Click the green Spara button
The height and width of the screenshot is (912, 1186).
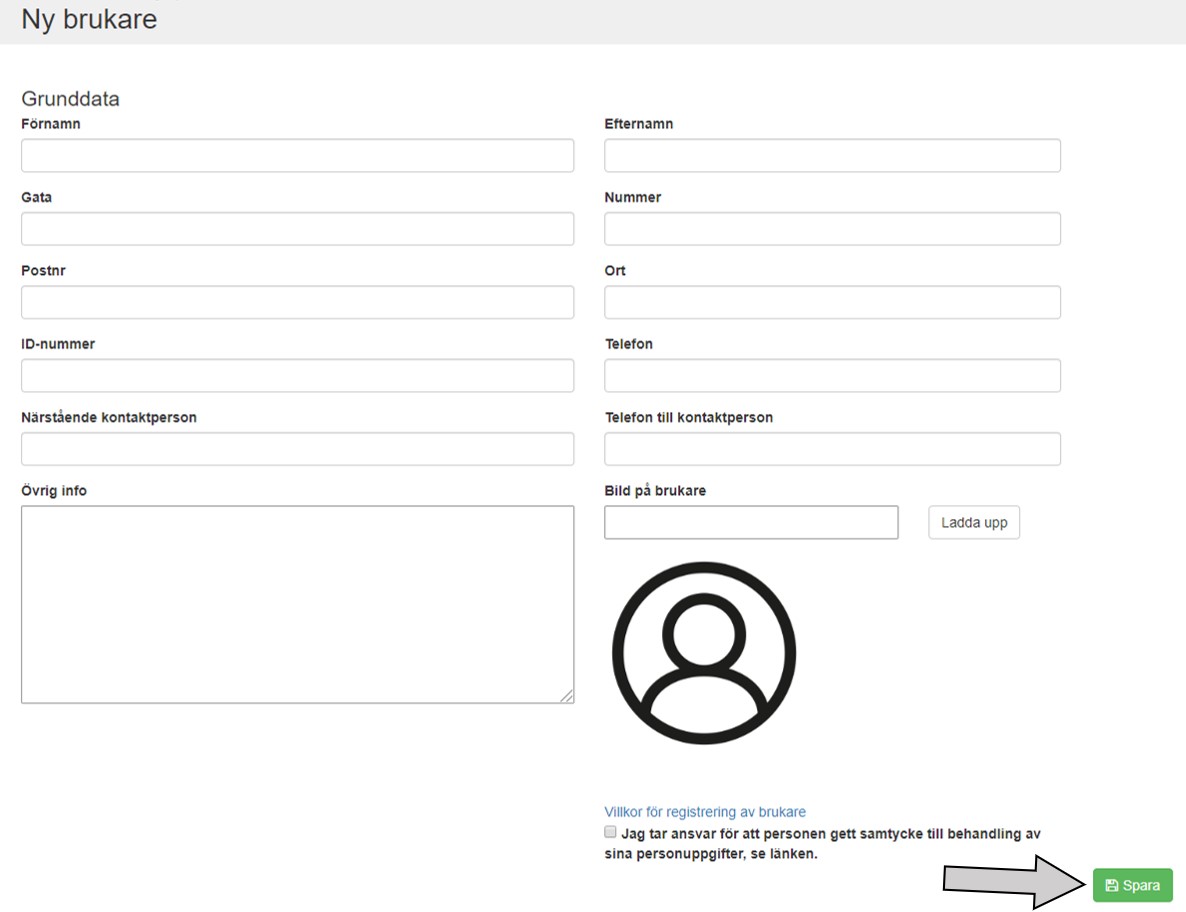[1132, 885]
